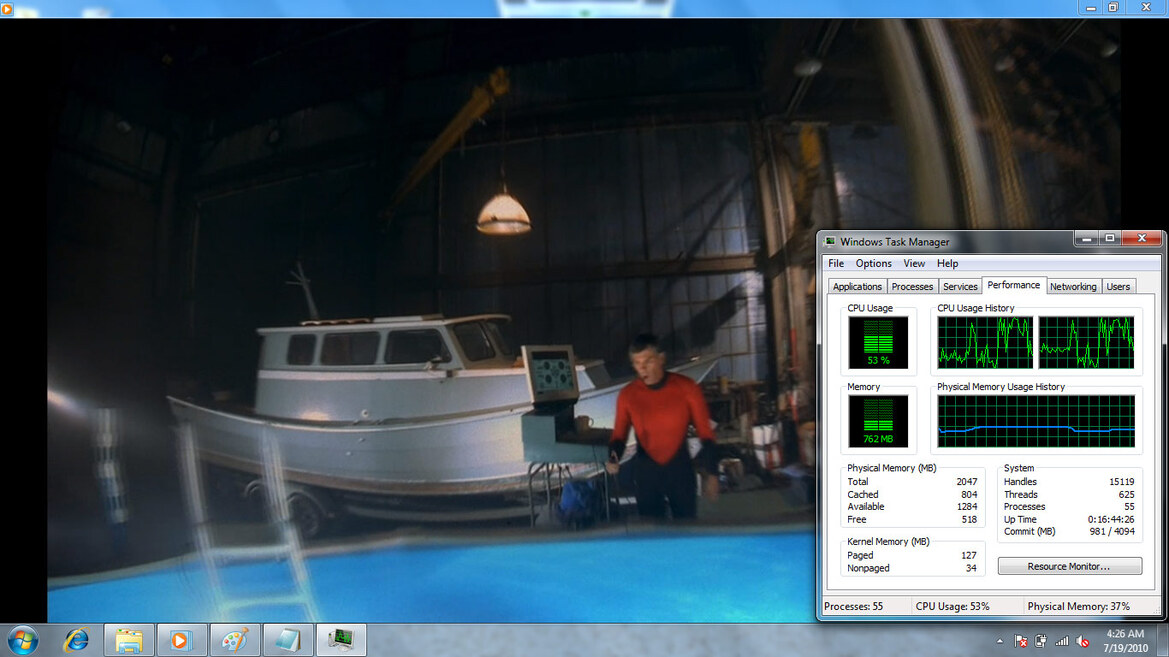Restore down the media player window
This screenshot has height=657, width=1169.
pyautogui.click(x=1113, y=7)
